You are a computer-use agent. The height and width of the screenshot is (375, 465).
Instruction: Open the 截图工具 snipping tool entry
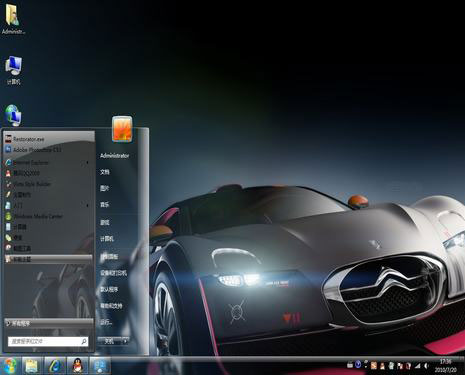point(49,248)
